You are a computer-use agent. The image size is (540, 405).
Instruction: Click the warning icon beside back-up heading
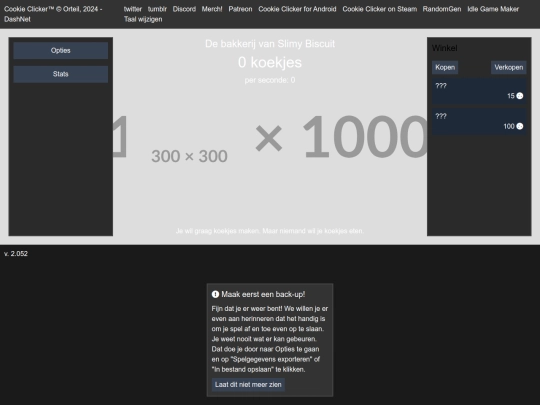click(x=215, y=294)
